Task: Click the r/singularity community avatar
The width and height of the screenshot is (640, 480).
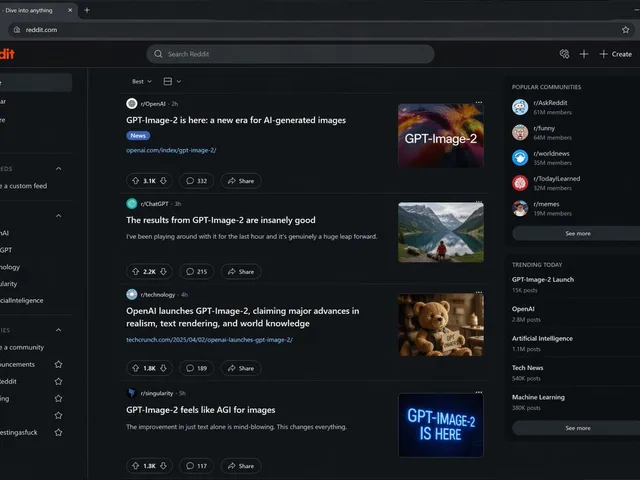Action: pyautogui.click(x=131, y=393)
